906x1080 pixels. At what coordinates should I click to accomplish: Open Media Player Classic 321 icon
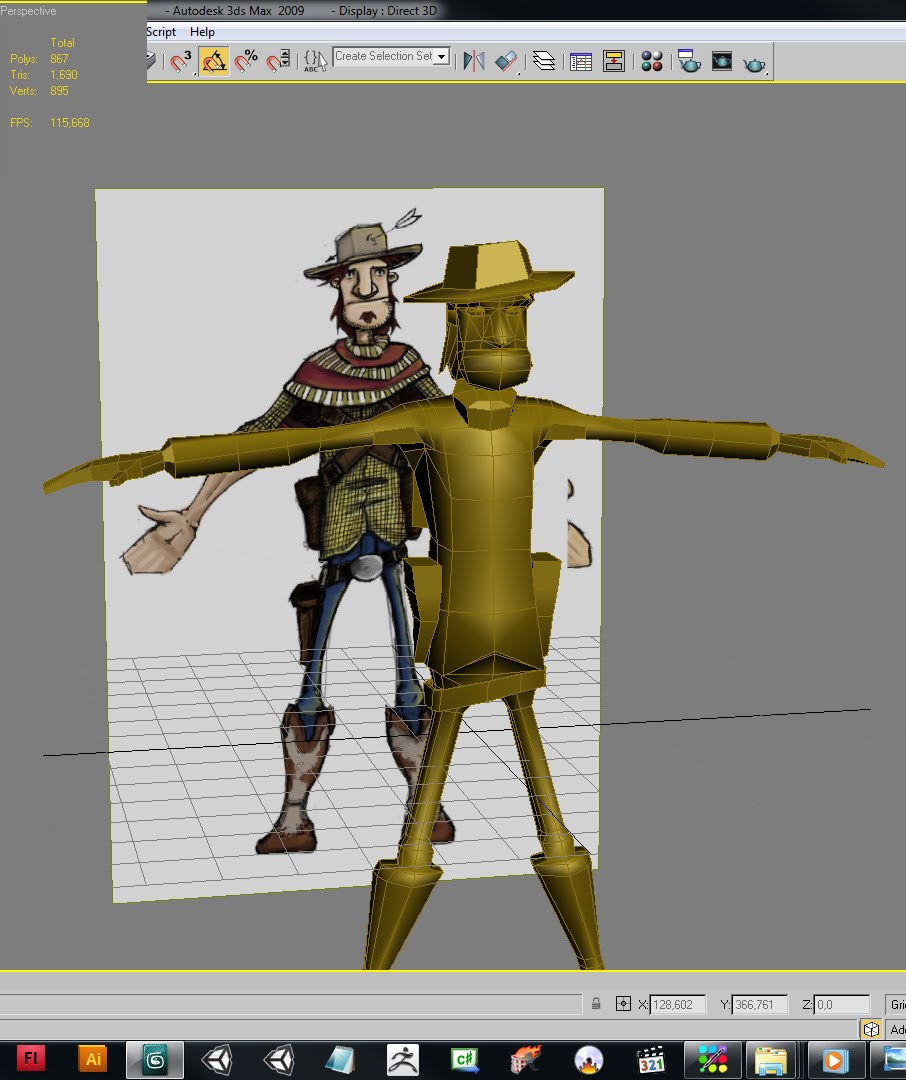651,1059
